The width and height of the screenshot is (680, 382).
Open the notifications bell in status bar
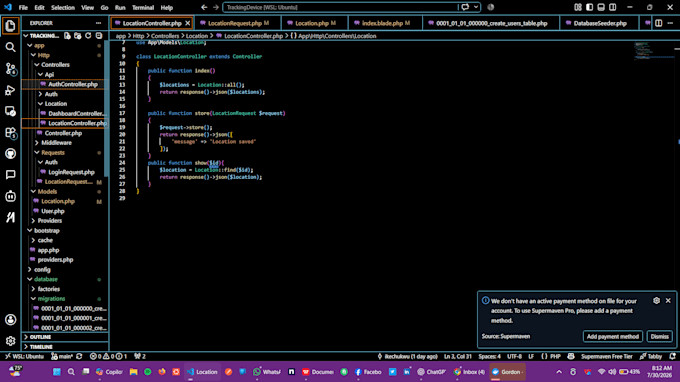point(672,356)
